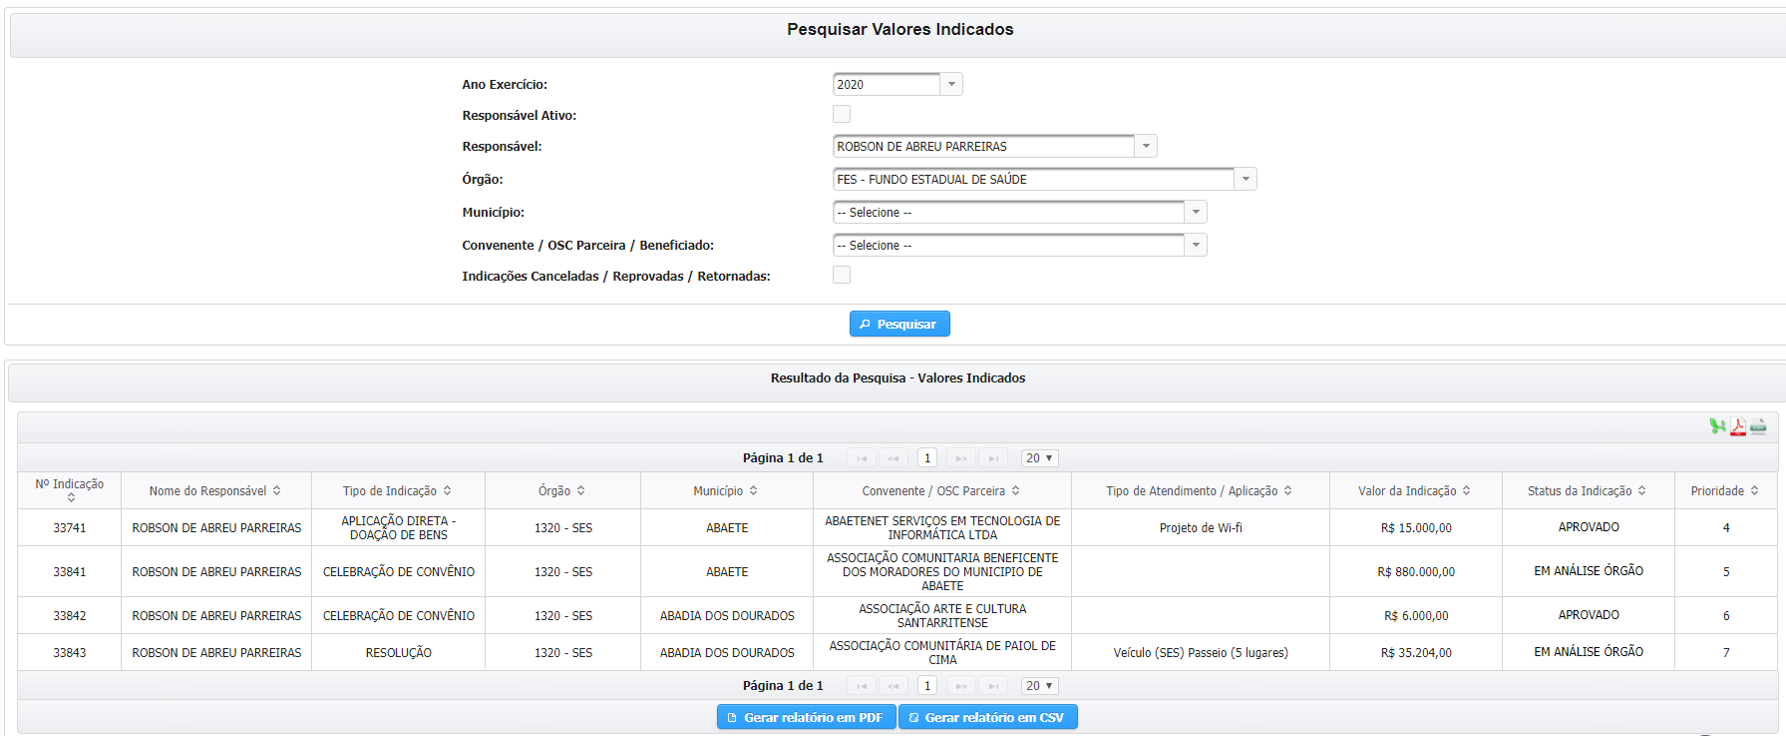Click the Pesquisar button
Screen dimensions: 1786x736
(899, 324)
